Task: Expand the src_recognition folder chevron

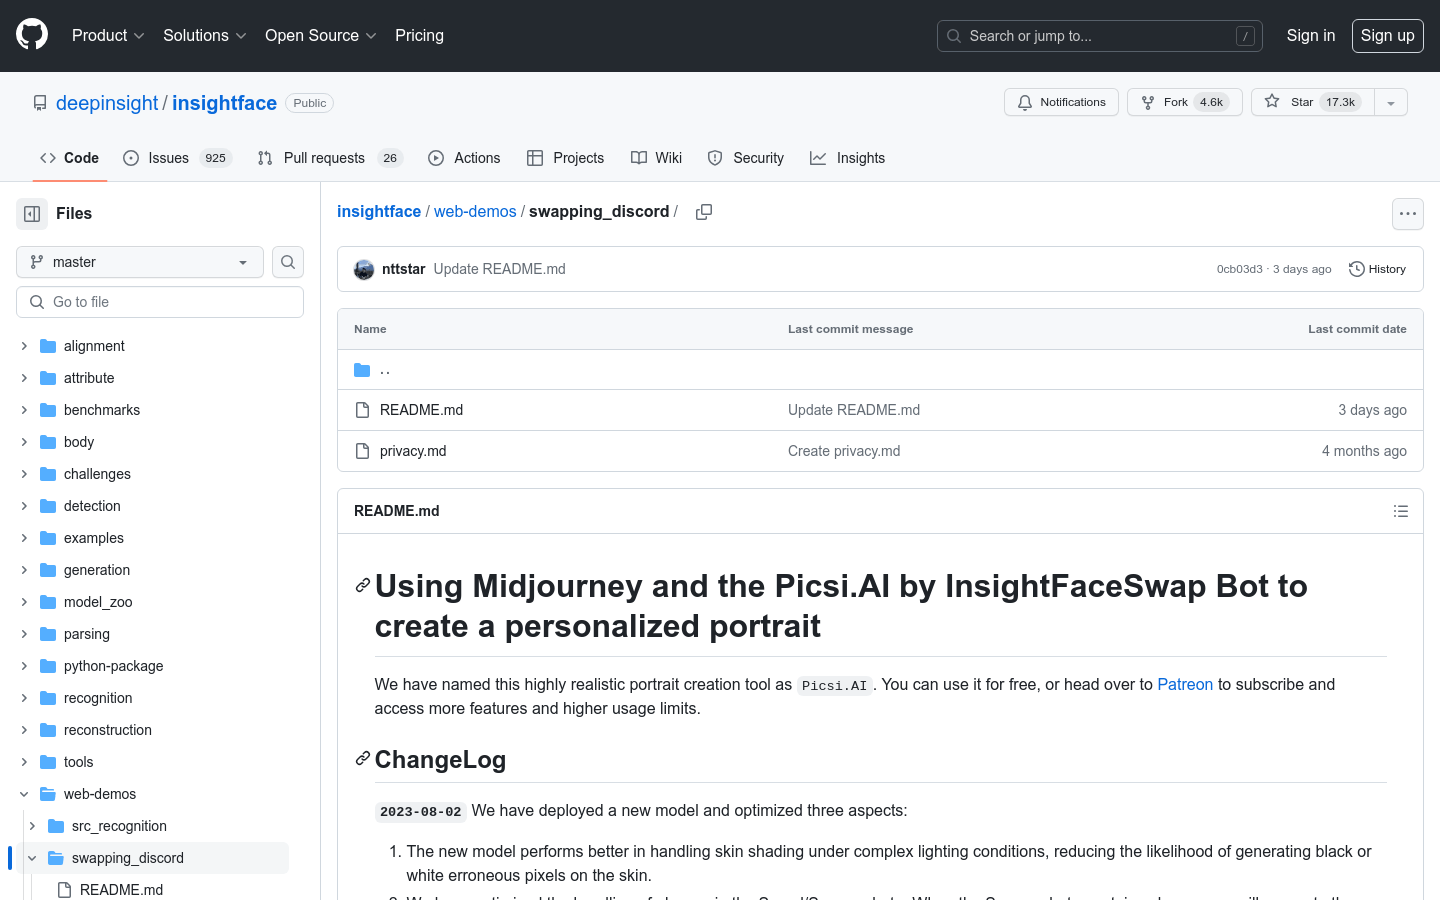Action: tap(32, 826)
